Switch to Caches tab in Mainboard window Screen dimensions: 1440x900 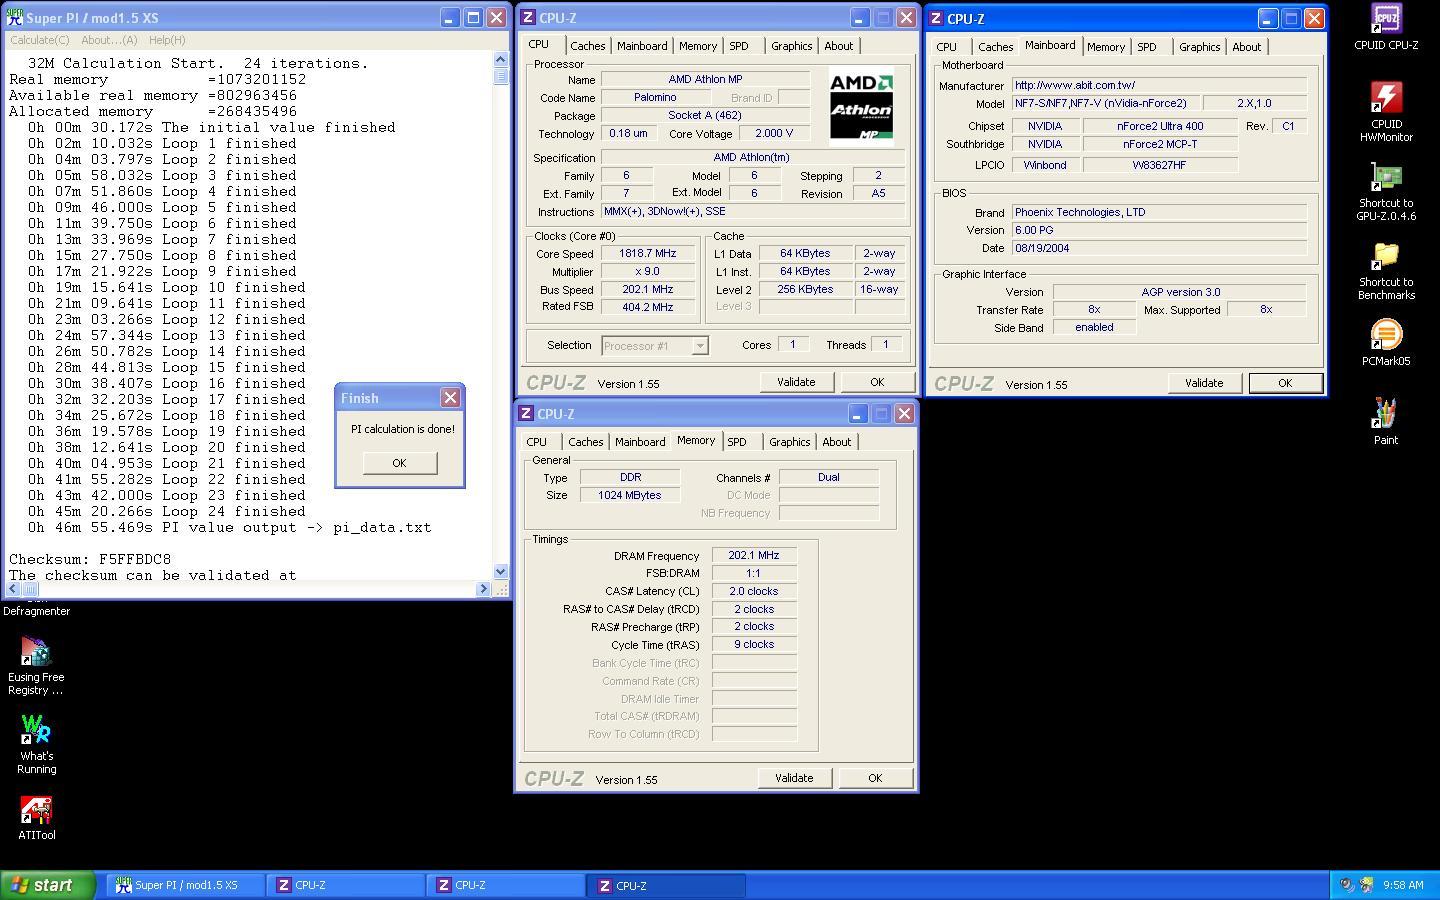(x=996, y=47)
